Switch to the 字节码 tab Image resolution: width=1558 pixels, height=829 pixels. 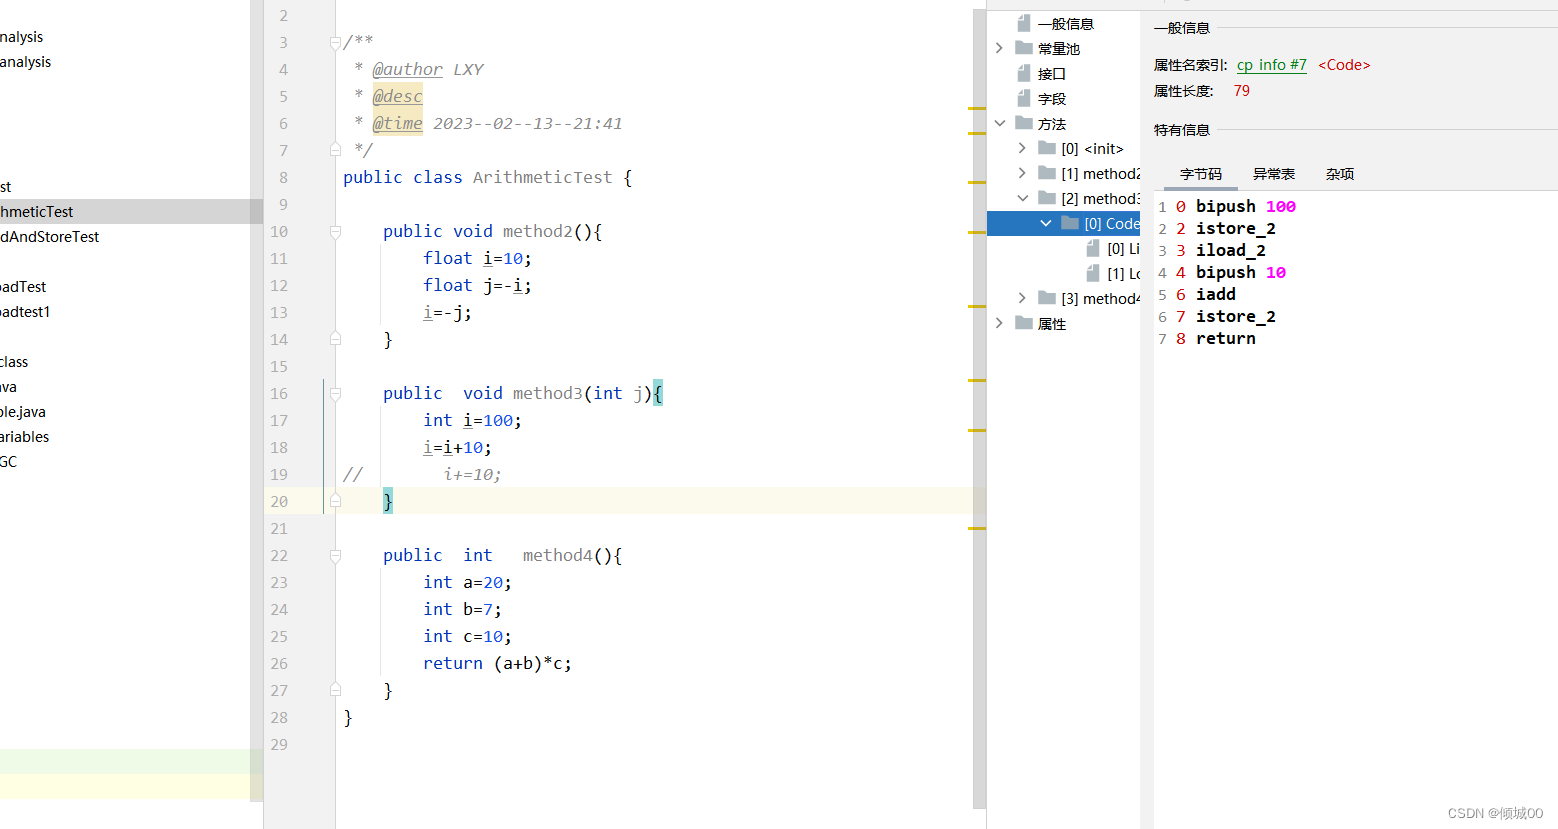pos(1200,174)
